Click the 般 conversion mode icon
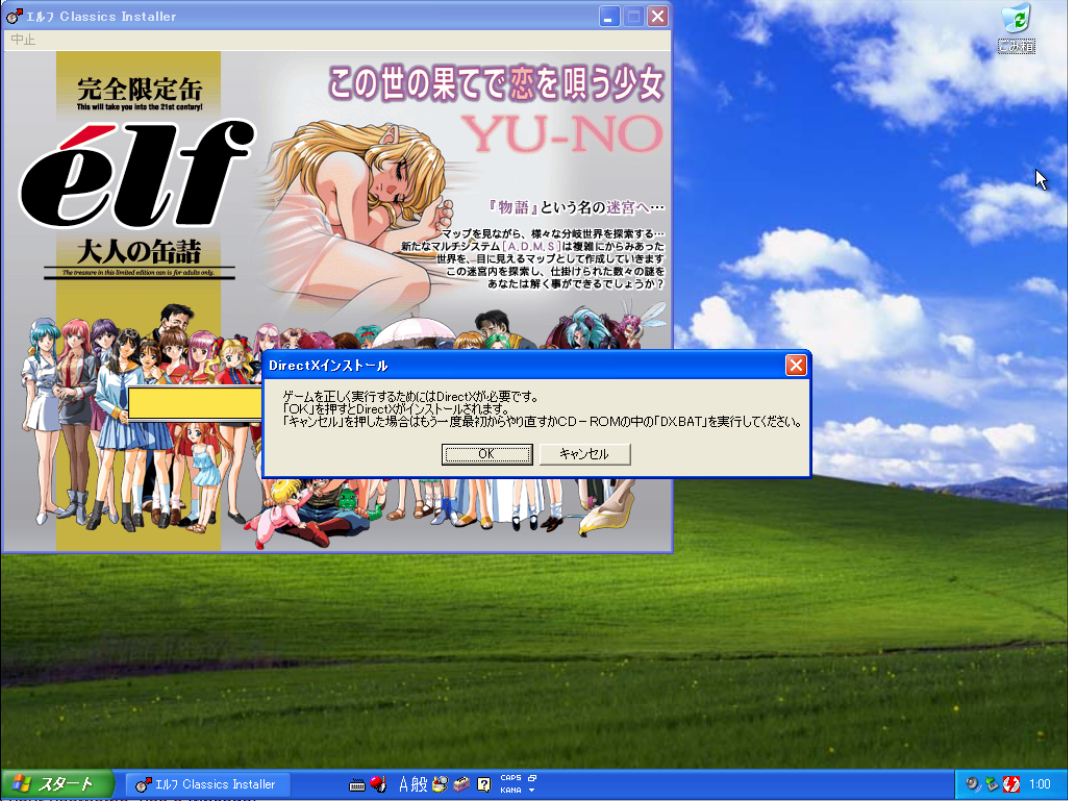 tap(420, 784)
